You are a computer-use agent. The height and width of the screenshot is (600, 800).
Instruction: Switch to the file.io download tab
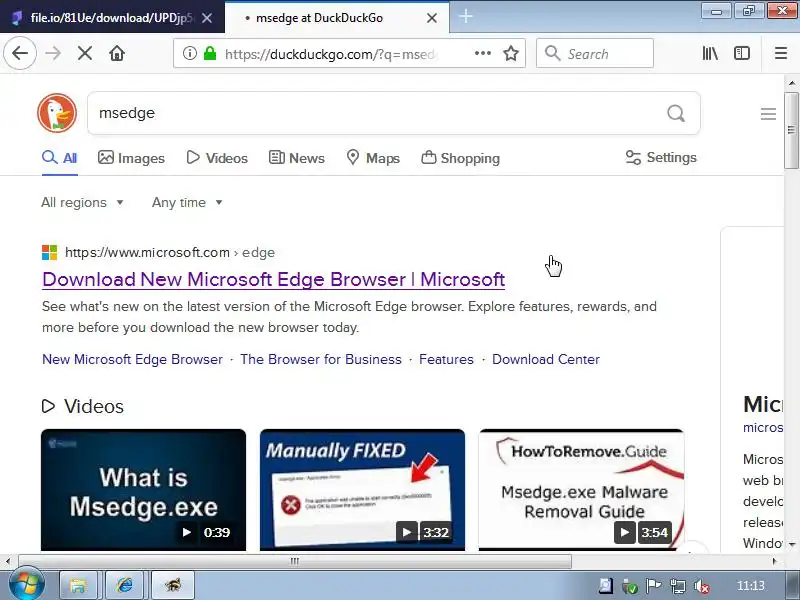112,17
